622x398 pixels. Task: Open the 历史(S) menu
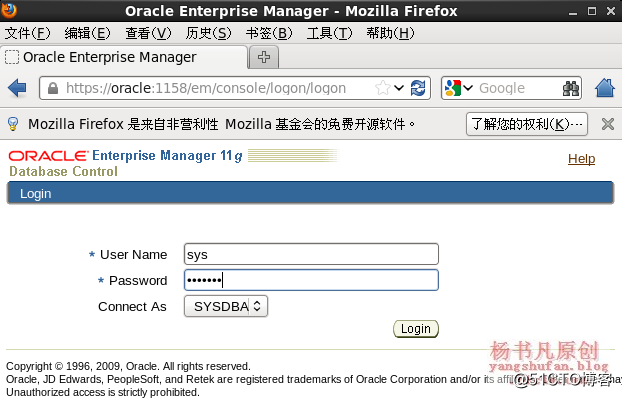pyautogui.click(x=208, y=33)
